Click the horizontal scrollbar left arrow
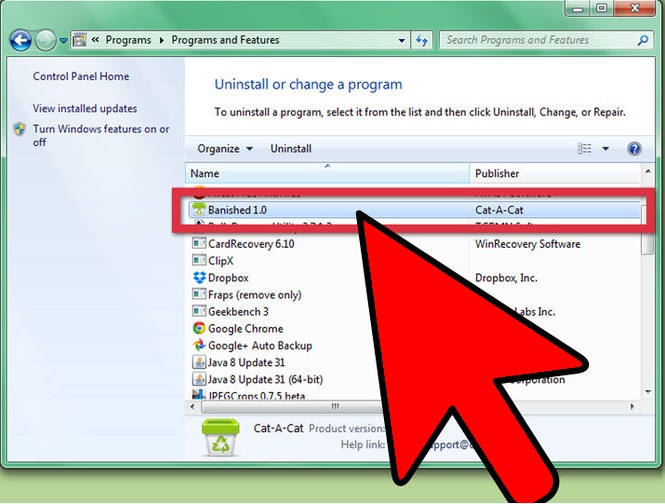 coord(193,406)
